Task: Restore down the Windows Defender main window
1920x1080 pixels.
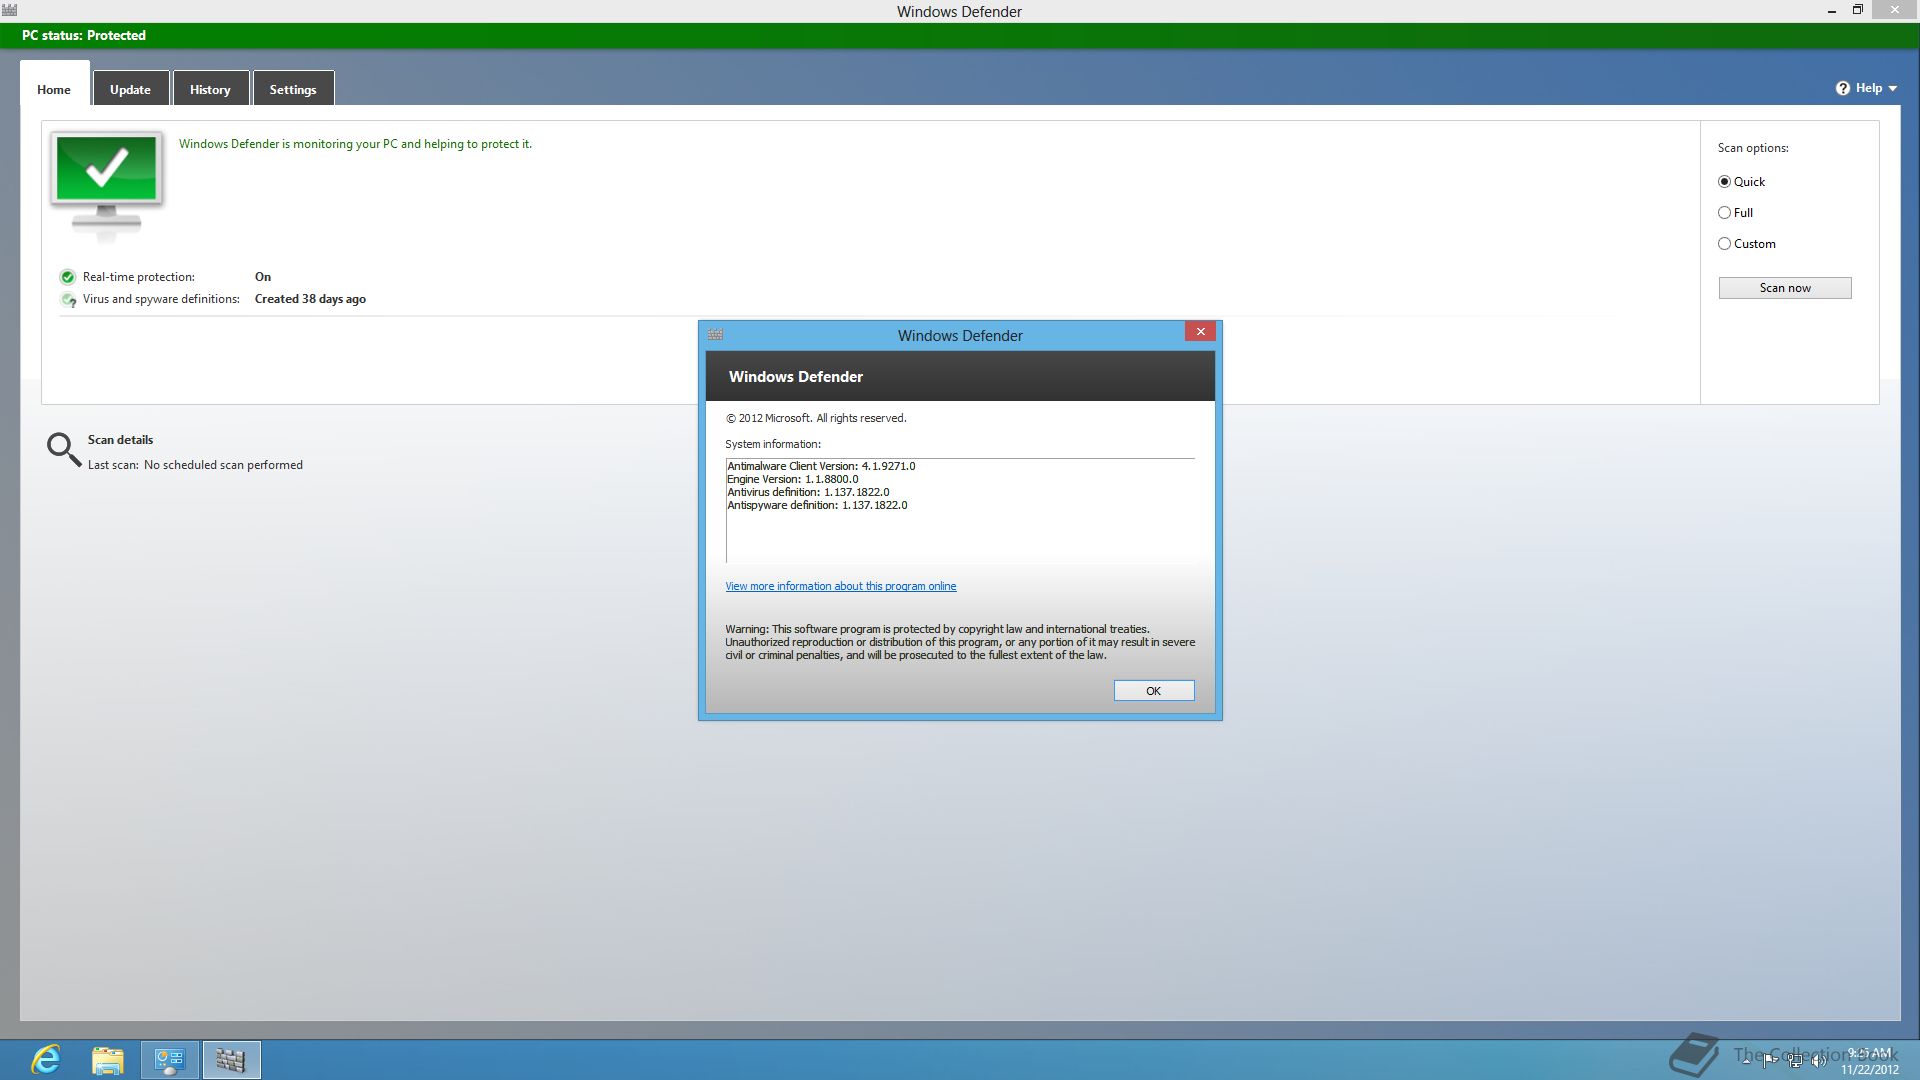Action: [1858, 10]
